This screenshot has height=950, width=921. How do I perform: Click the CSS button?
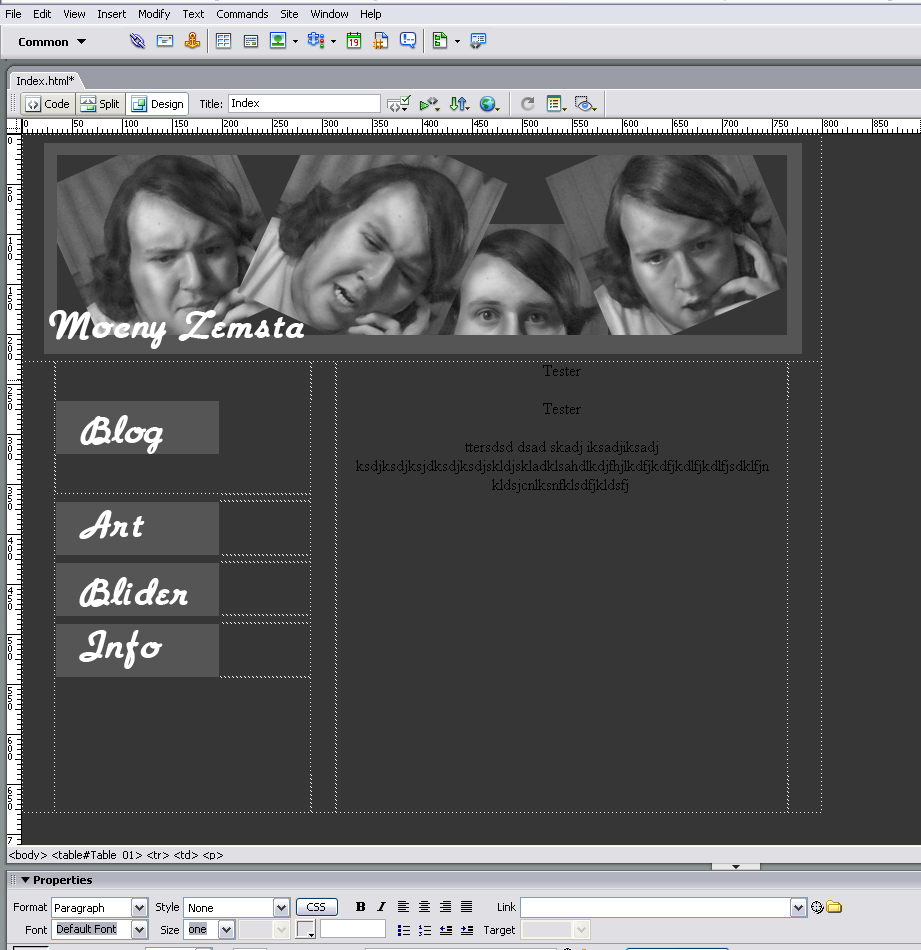316,907
